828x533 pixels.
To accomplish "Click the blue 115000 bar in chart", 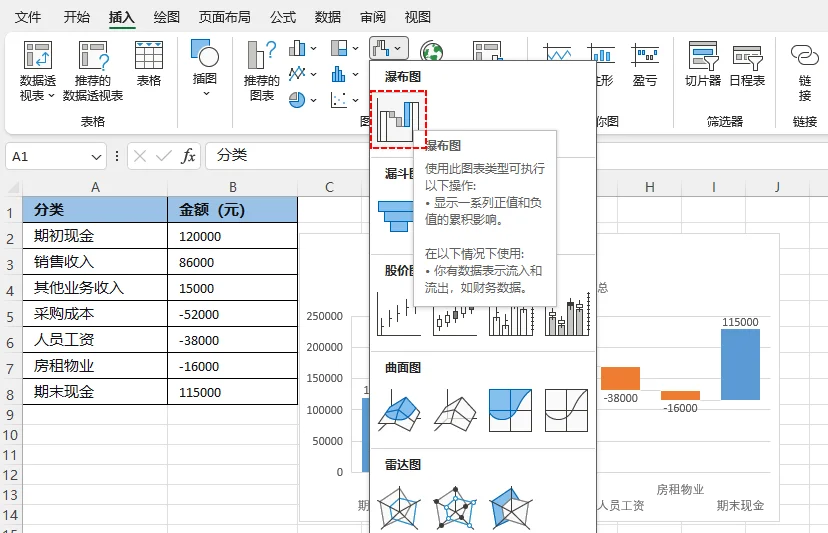I will coord(740,364).
